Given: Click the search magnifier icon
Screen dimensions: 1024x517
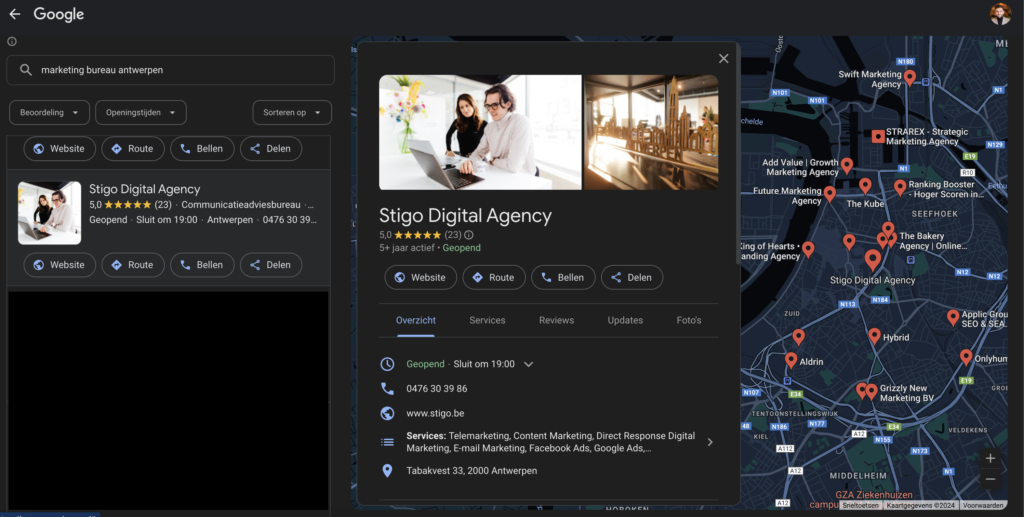Looking at the screenshot, I should (25, 70).
